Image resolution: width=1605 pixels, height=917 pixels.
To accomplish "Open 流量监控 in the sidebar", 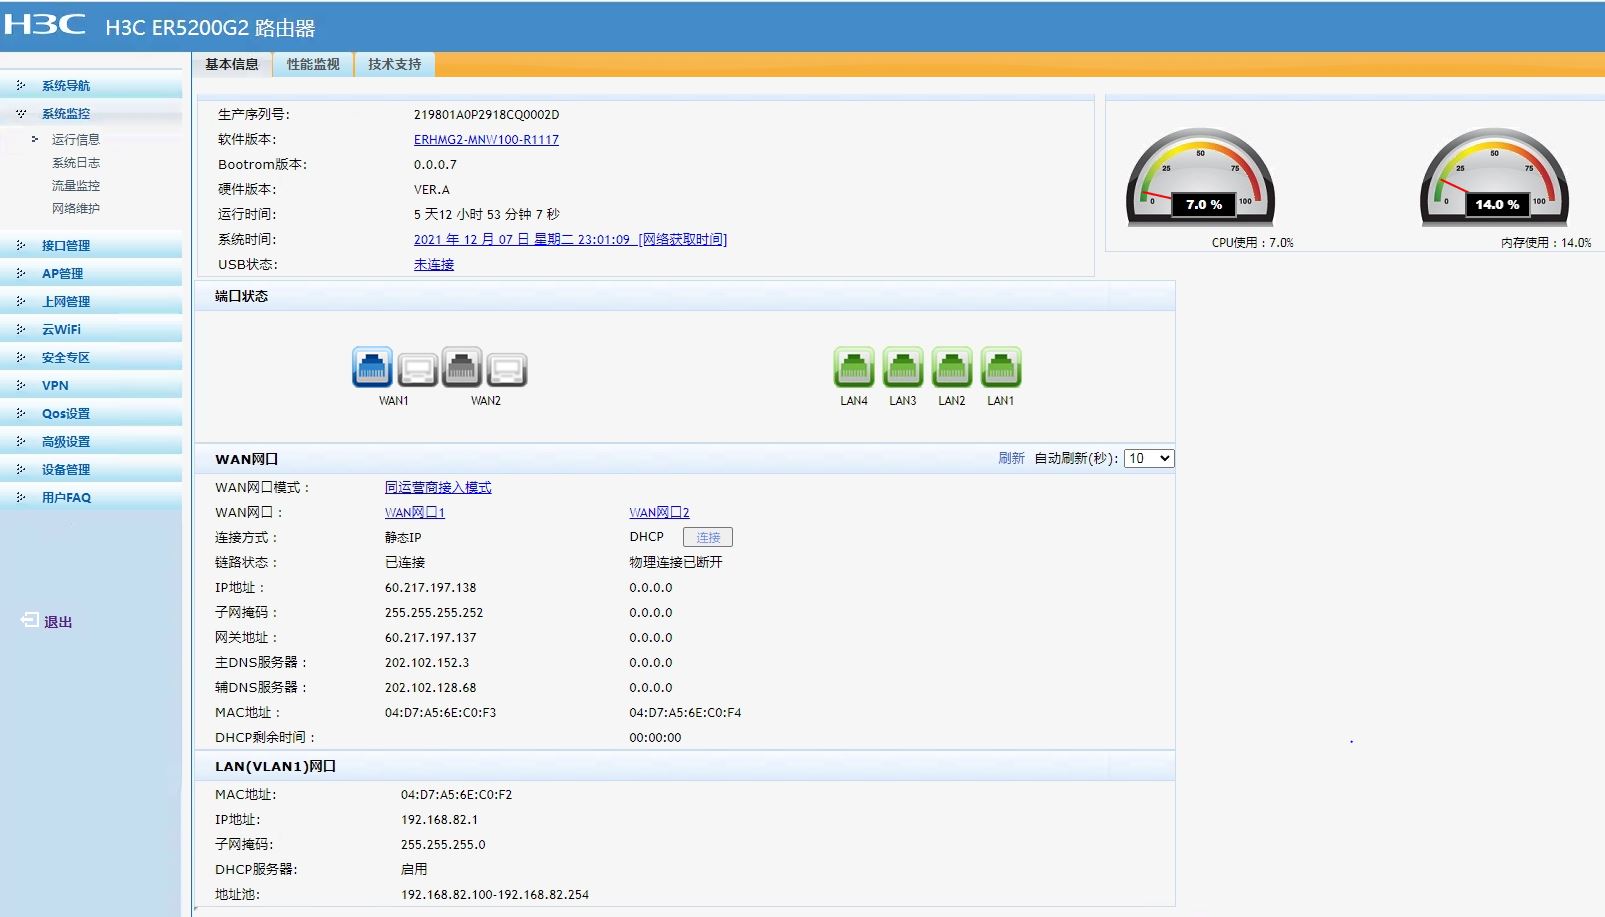I will [x=76, y=185].
